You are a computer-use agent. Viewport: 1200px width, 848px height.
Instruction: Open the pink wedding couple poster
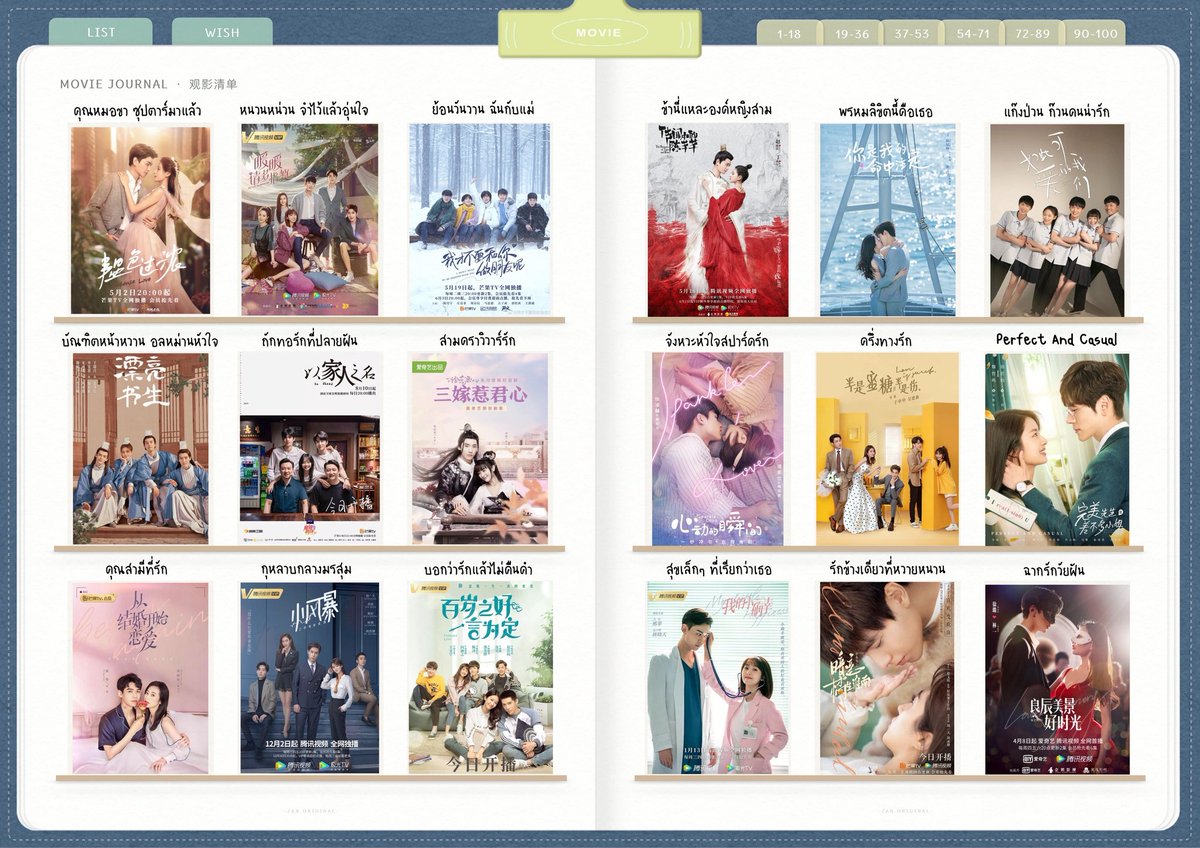point(140,220)
